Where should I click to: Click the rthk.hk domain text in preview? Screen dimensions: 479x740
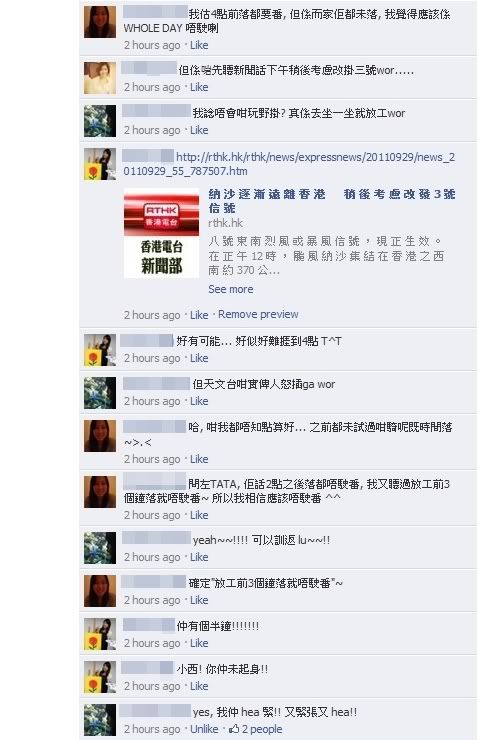tap(226, 223)
